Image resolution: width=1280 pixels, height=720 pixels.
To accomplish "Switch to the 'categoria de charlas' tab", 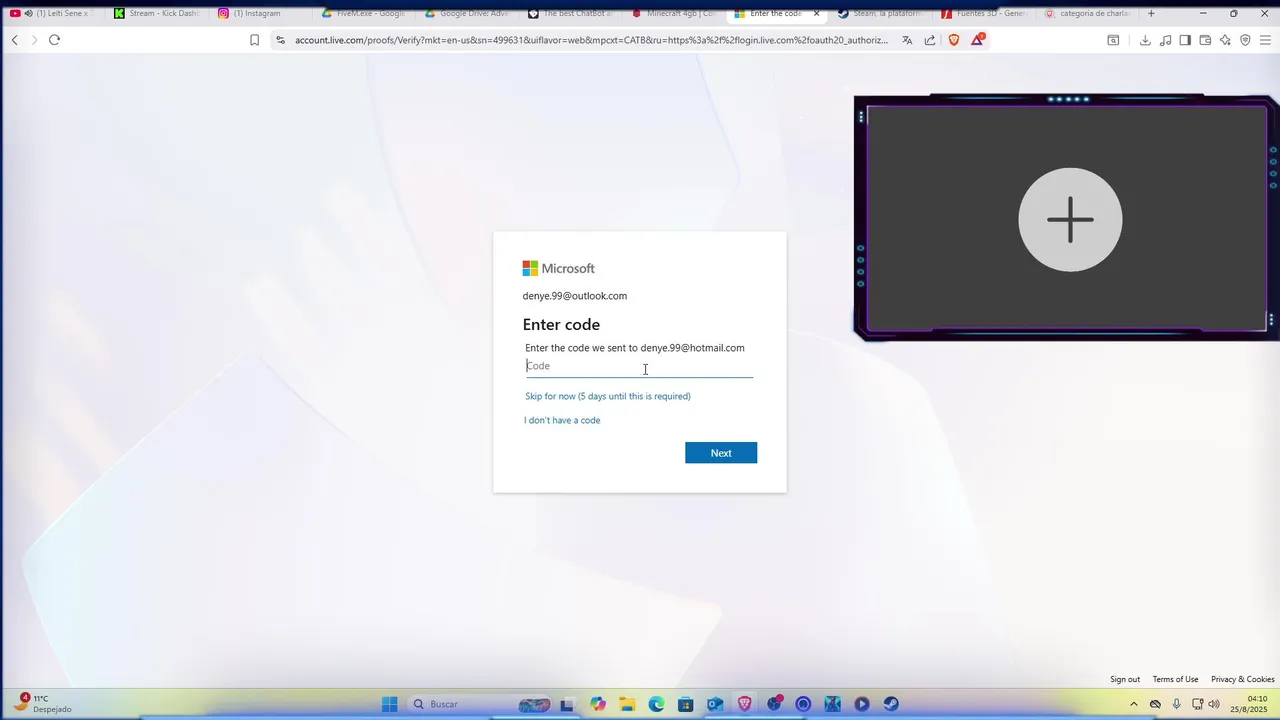I will (x=1088, y=13).
